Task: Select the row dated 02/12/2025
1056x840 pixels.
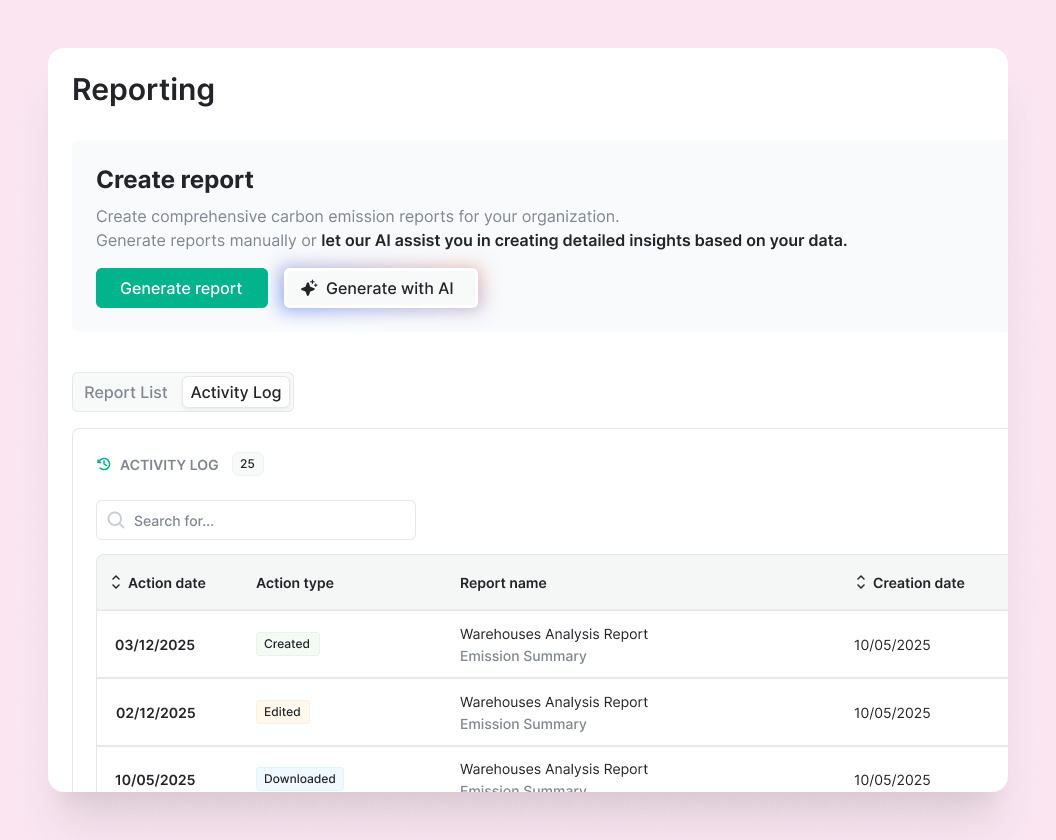Action: pyautogui.click(x=155, y=713)
